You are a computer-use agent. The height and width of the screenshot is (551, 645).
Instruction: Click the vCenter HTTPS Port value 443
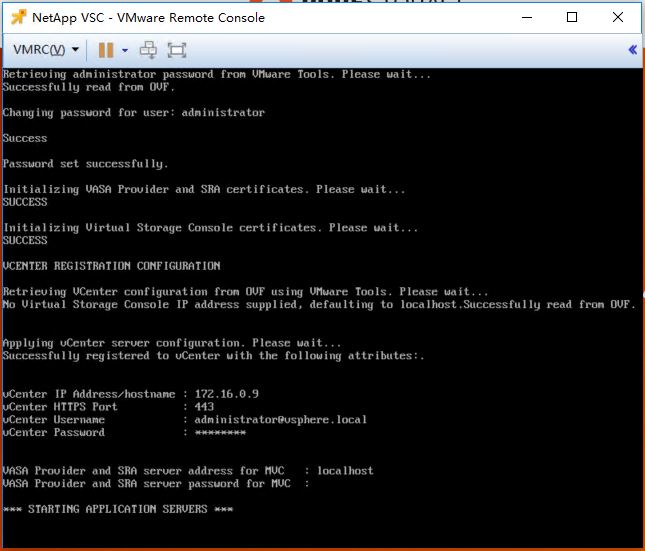(x=204, y=407)
